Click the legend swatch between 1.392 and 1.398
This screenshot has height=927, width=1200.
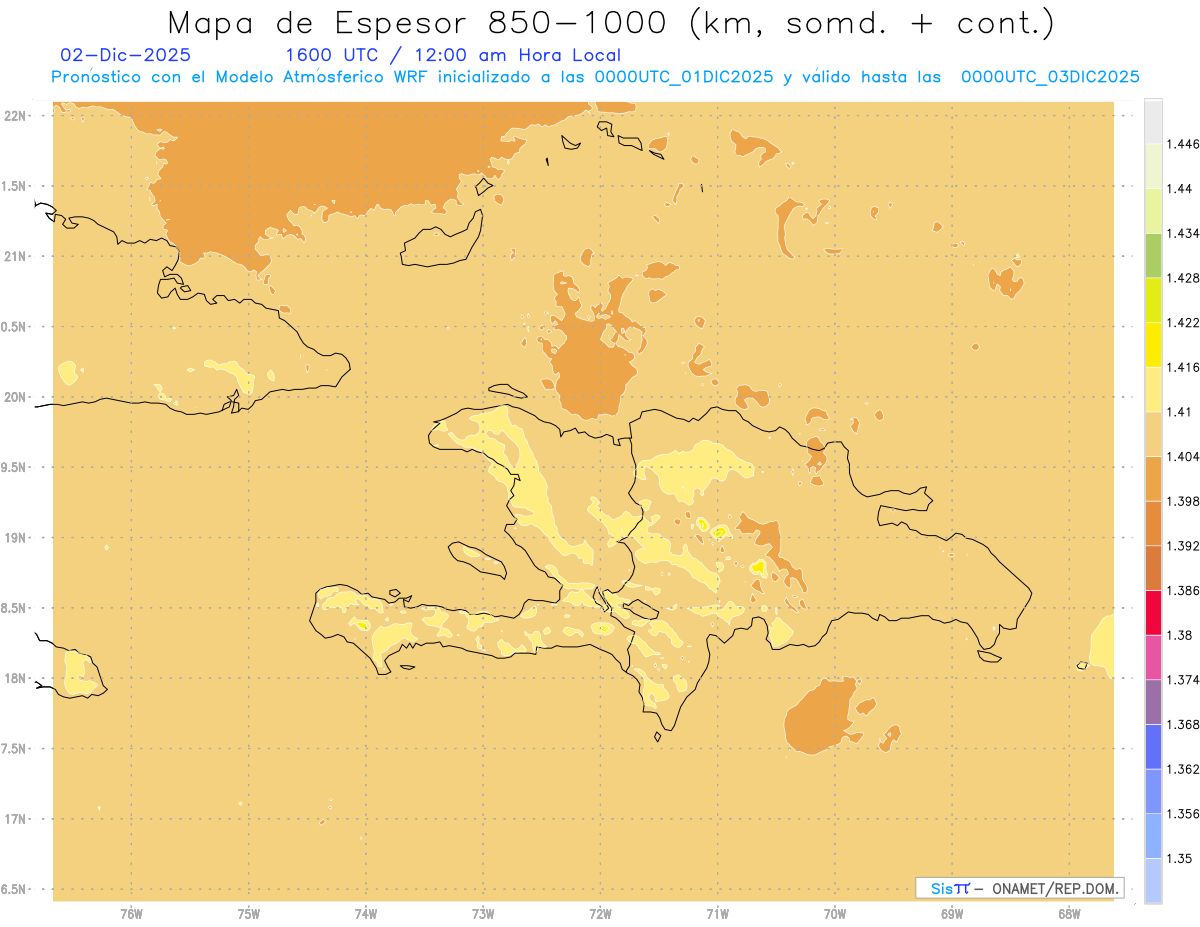point(1153,523)
